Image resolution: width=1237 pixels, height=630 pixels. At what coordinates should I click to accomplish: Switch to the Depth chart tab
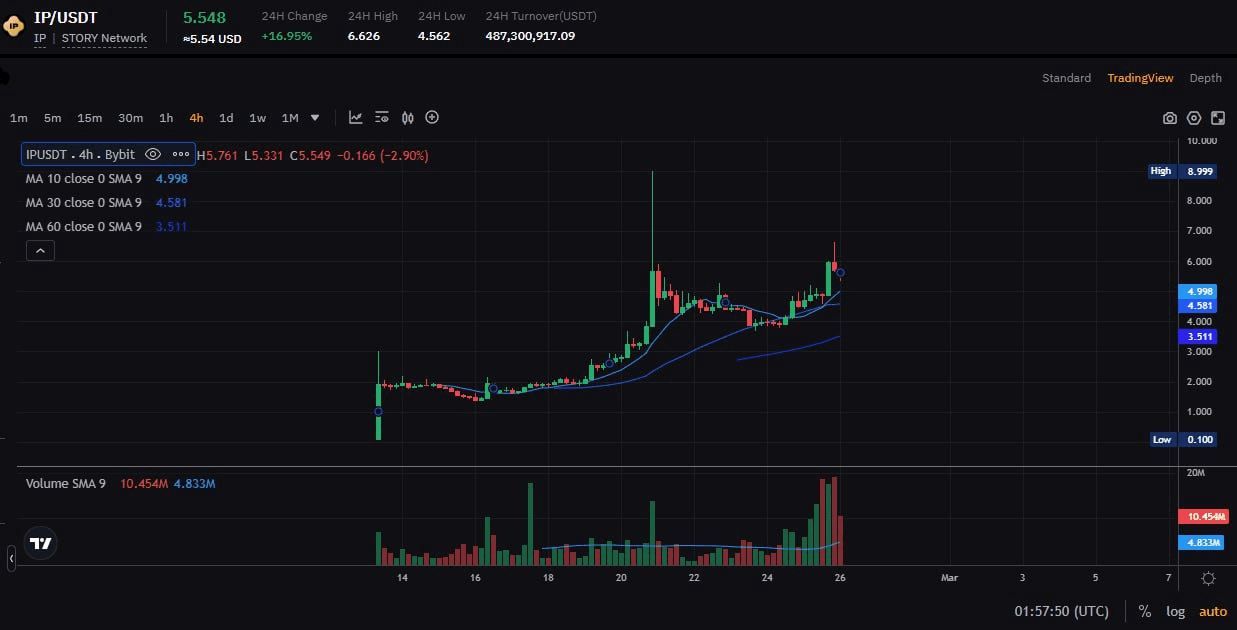click(x=1205, y=78)
